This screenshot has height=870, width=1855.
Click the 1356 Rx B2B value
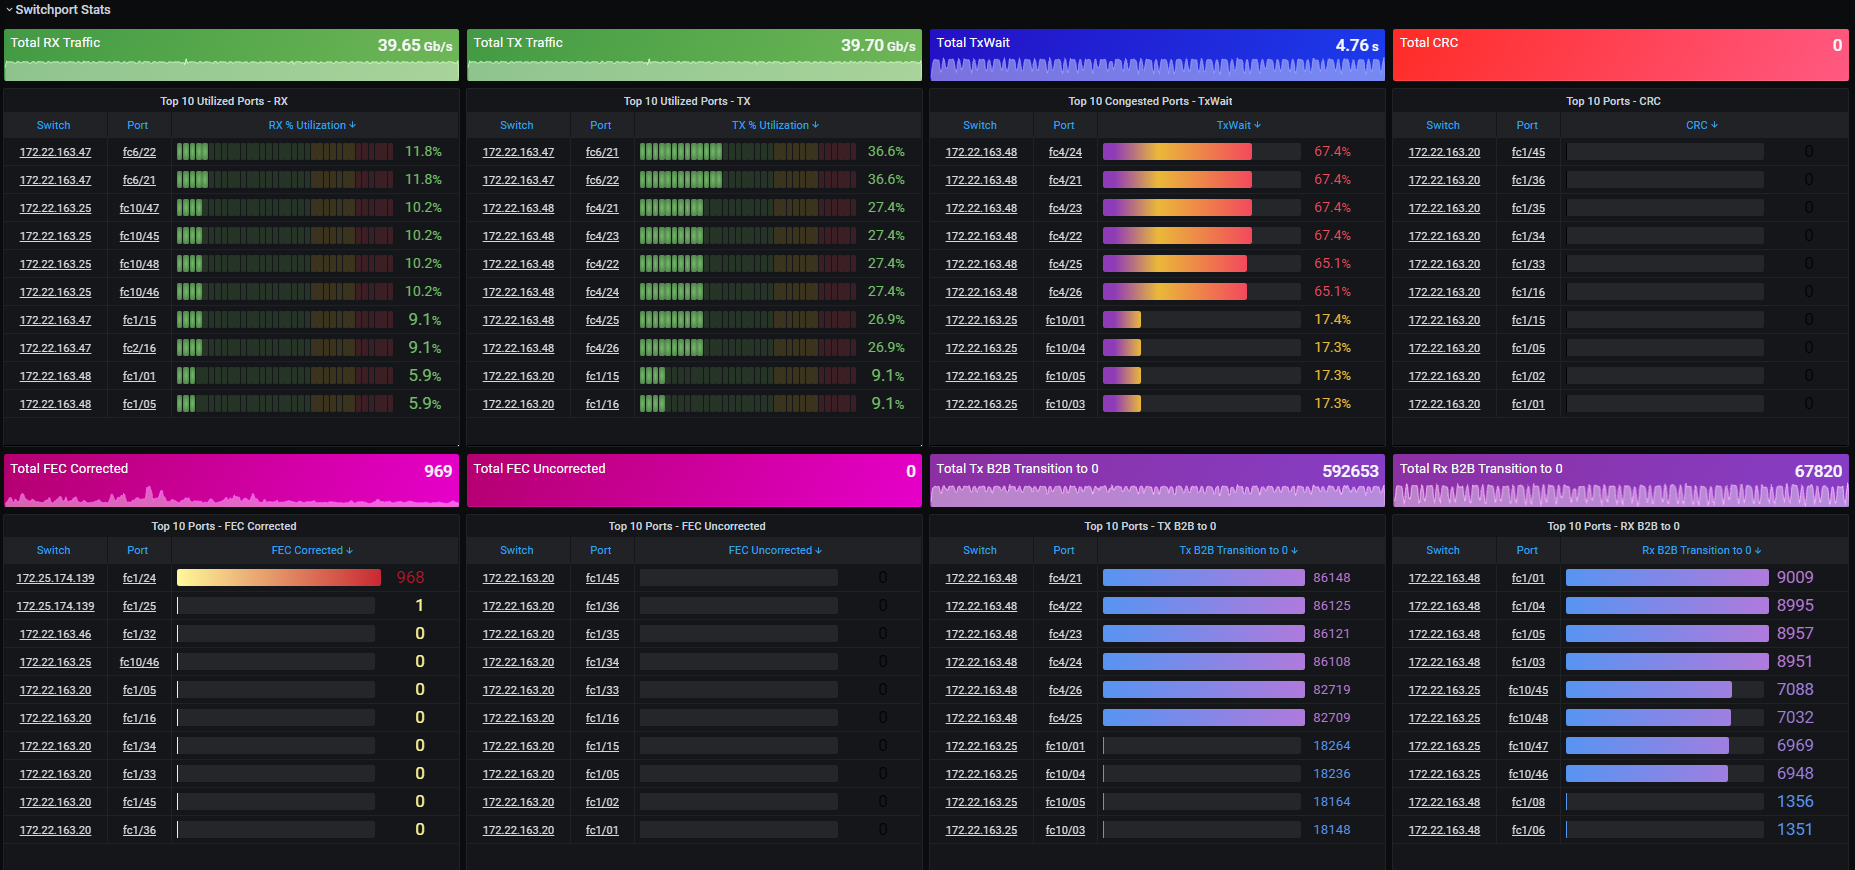click(x=1795, y=802)
